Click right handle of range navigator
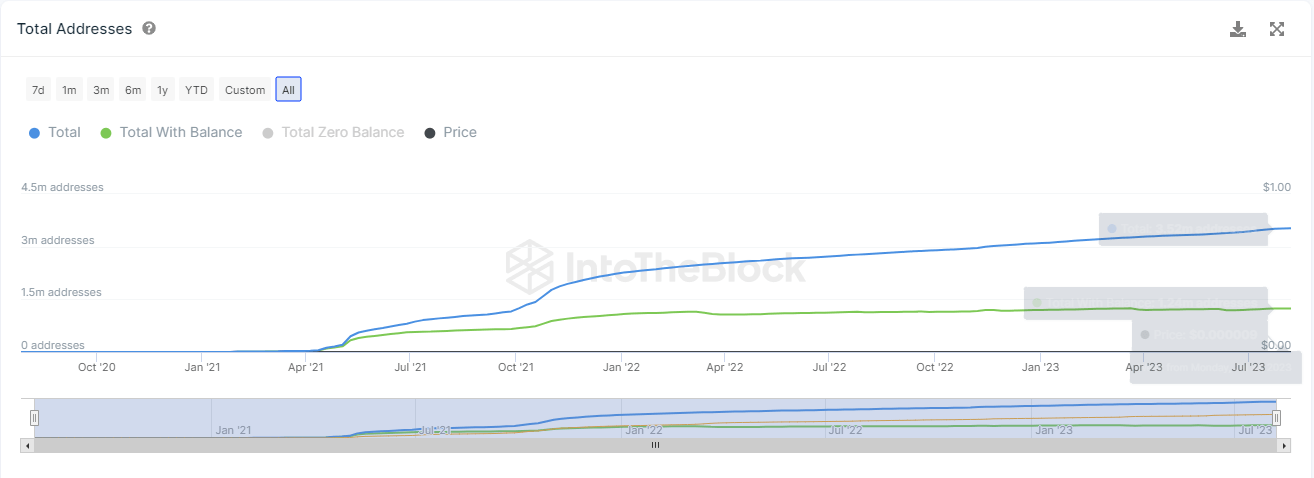This screenshot has width=1314, height=478. click(1277, 418)
